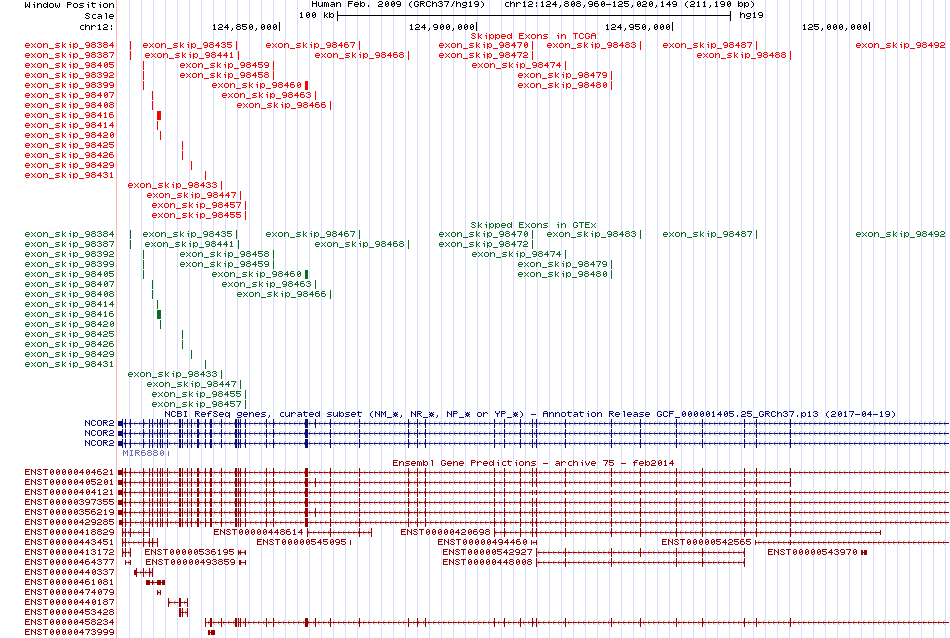Viewport: 950px width, 638px height.
Task: Click green GTEx item exon_skip_98480
Action: [562, 274]
